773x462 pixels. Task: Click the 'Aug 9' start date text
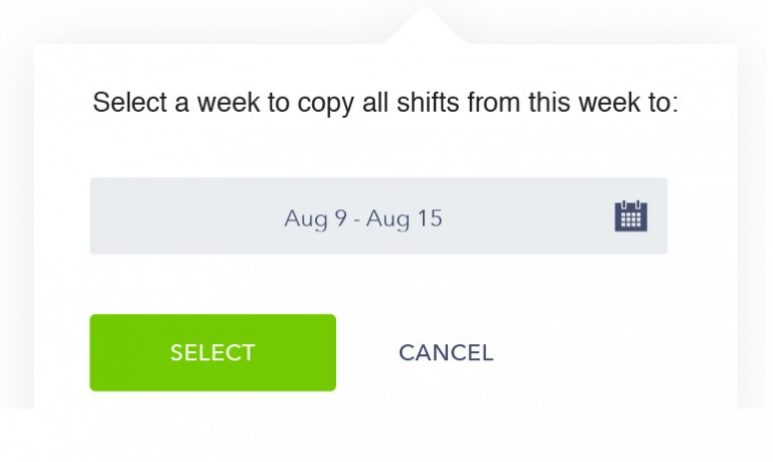316,218
